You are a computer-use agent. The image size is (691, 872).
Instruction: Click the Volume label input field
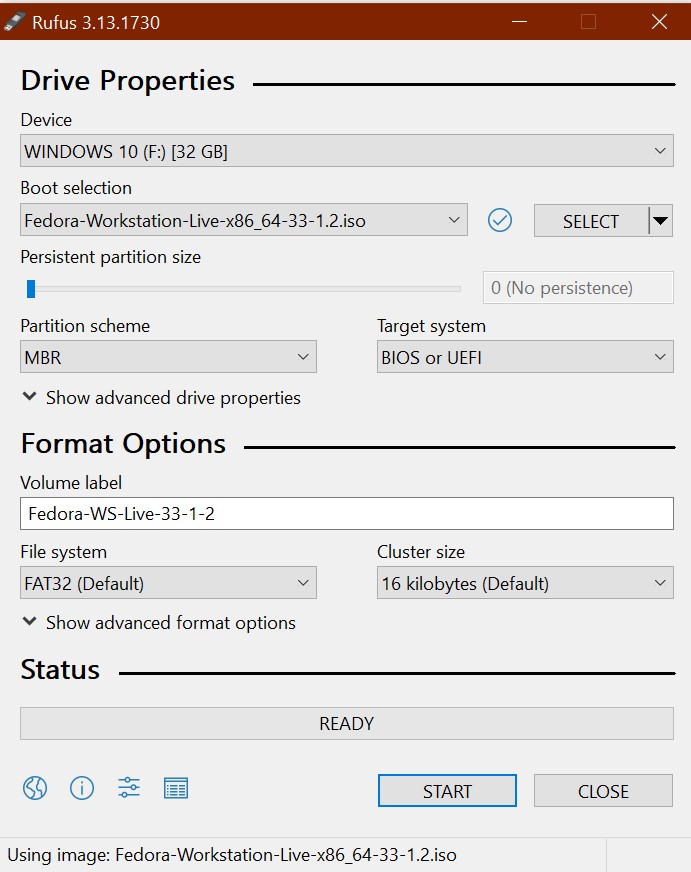(347, 513)
